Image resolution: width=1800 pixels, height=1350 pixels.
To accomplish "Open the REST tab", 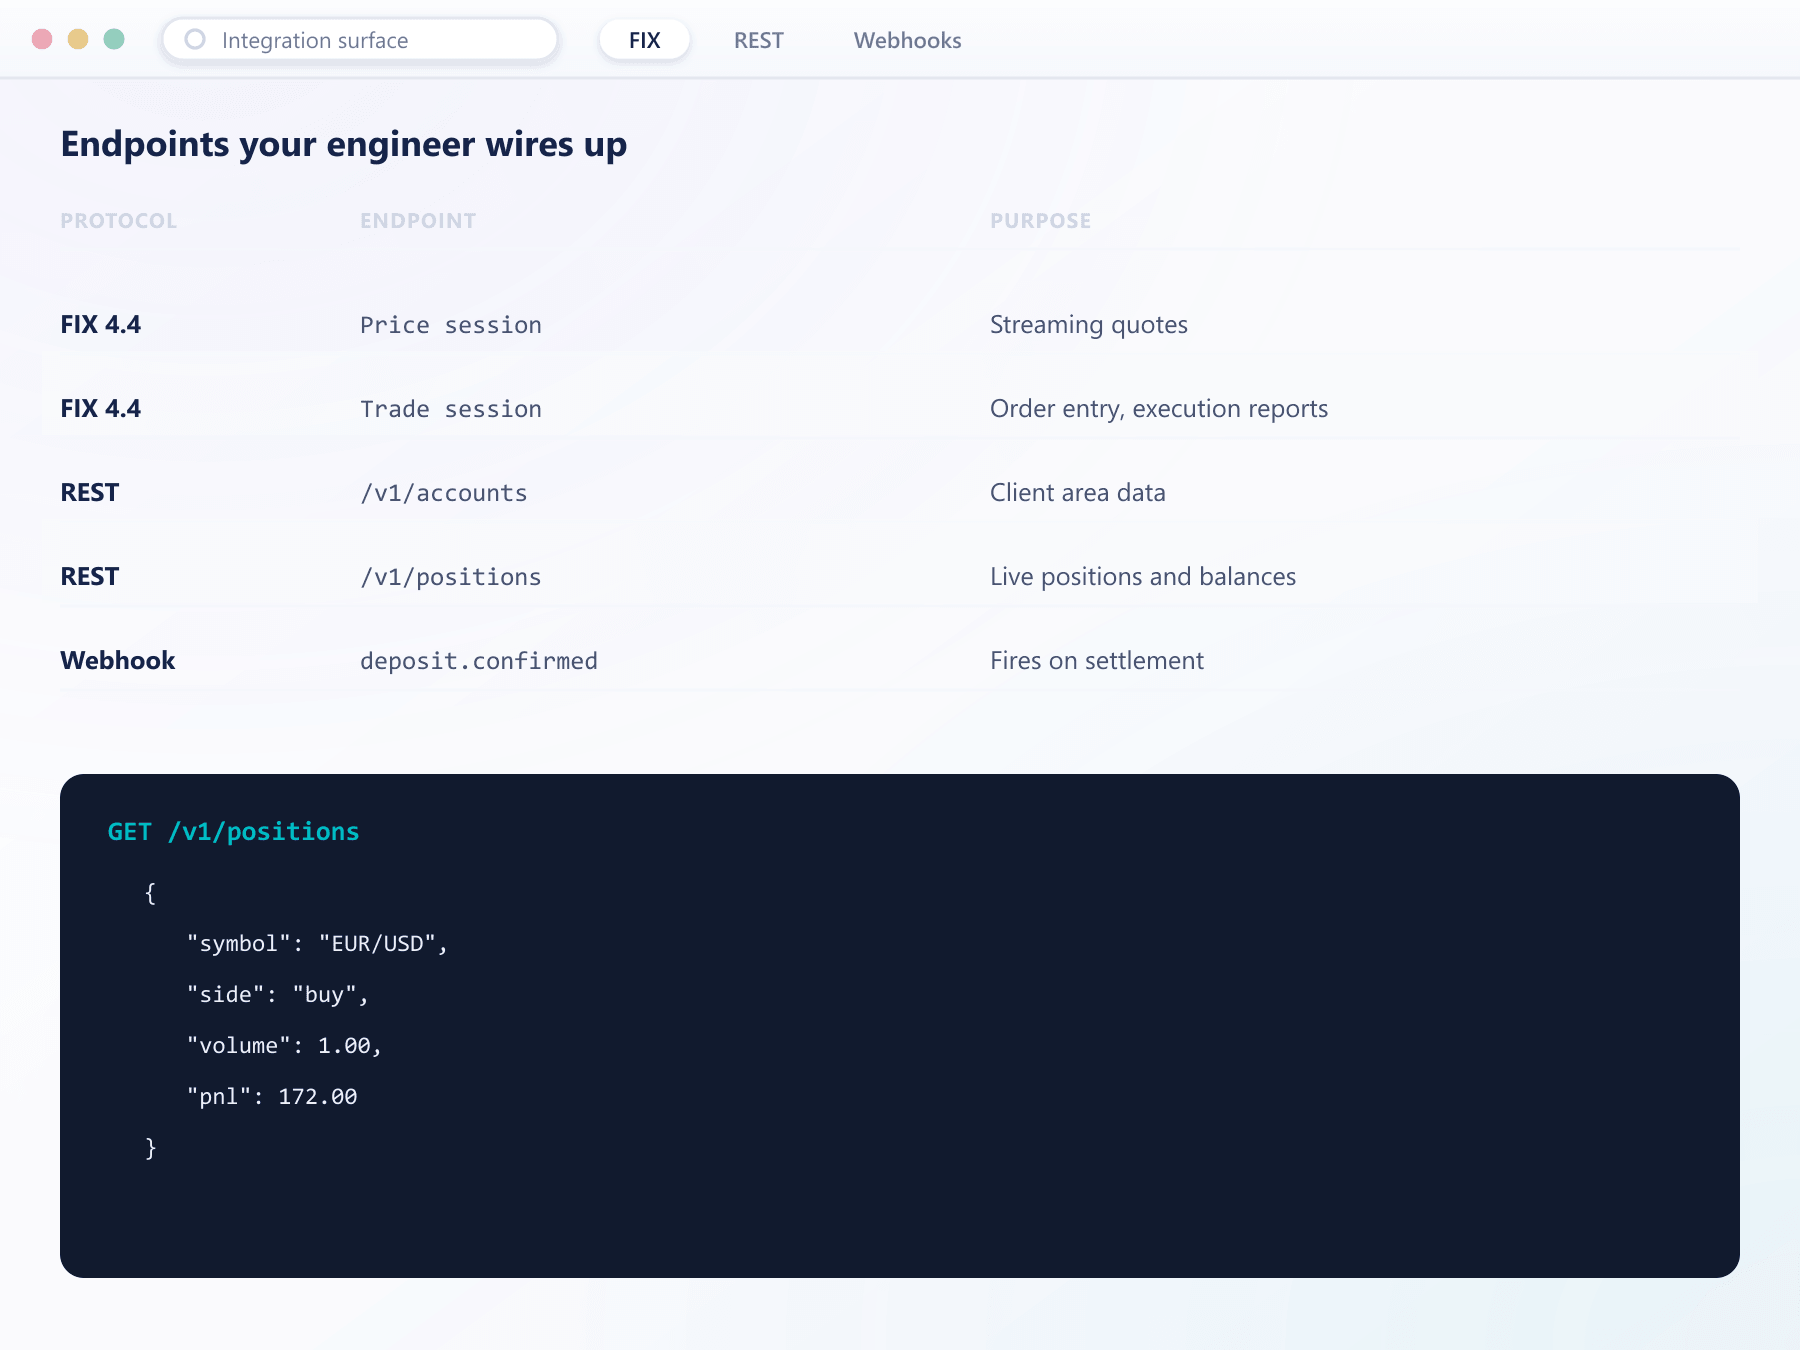I will point(758,40).
